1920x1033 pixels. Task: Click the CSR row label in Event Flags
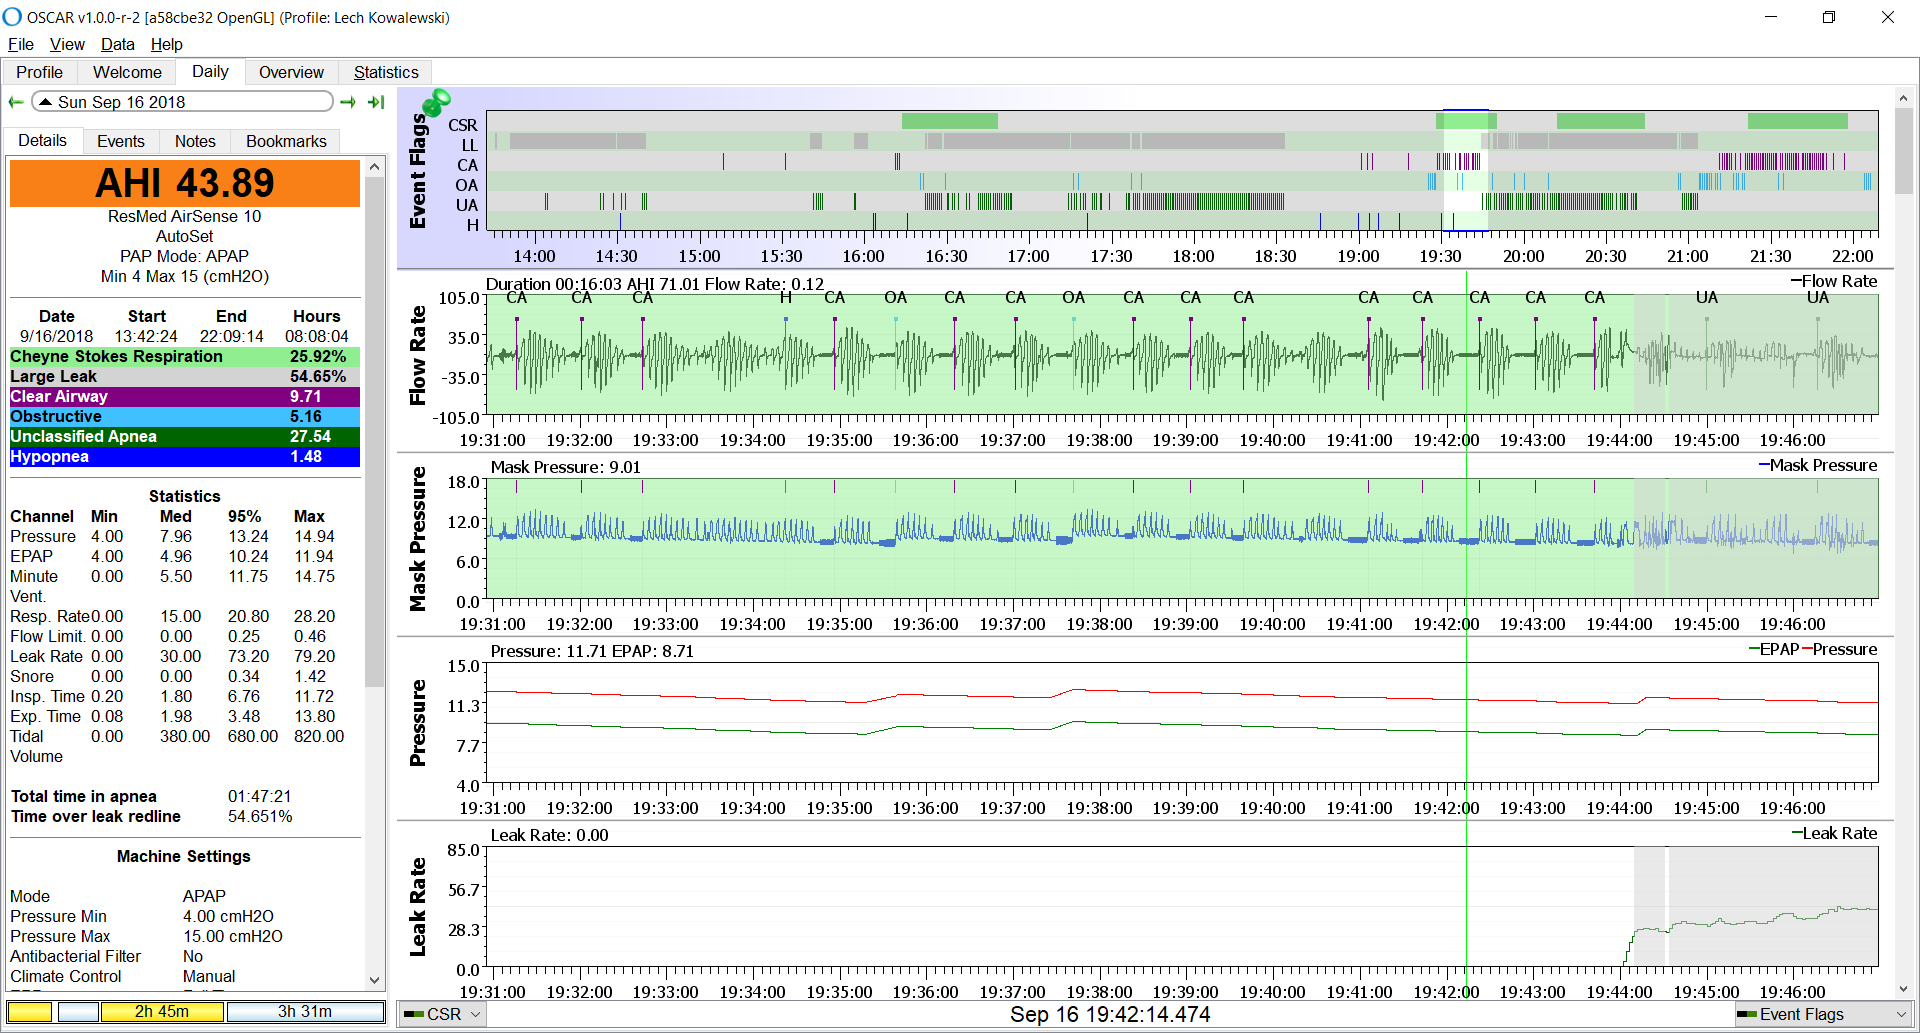(x=463, y=125)
